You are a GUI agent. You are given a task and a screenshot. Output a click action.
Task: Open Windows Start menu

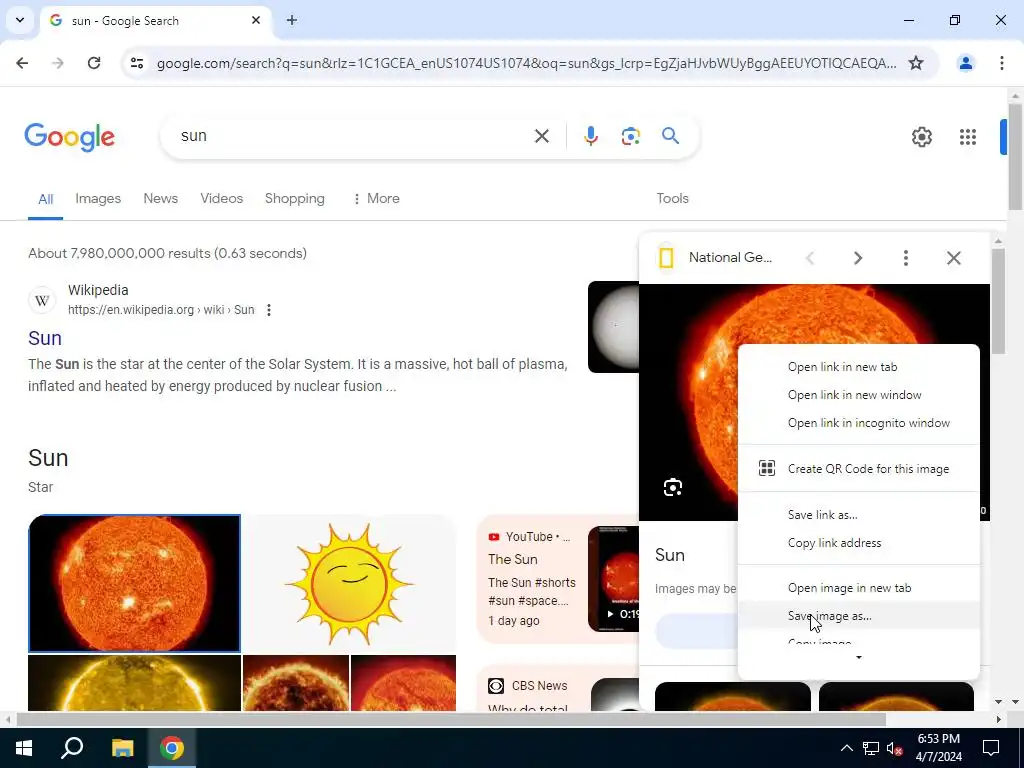tap(24, 748)
